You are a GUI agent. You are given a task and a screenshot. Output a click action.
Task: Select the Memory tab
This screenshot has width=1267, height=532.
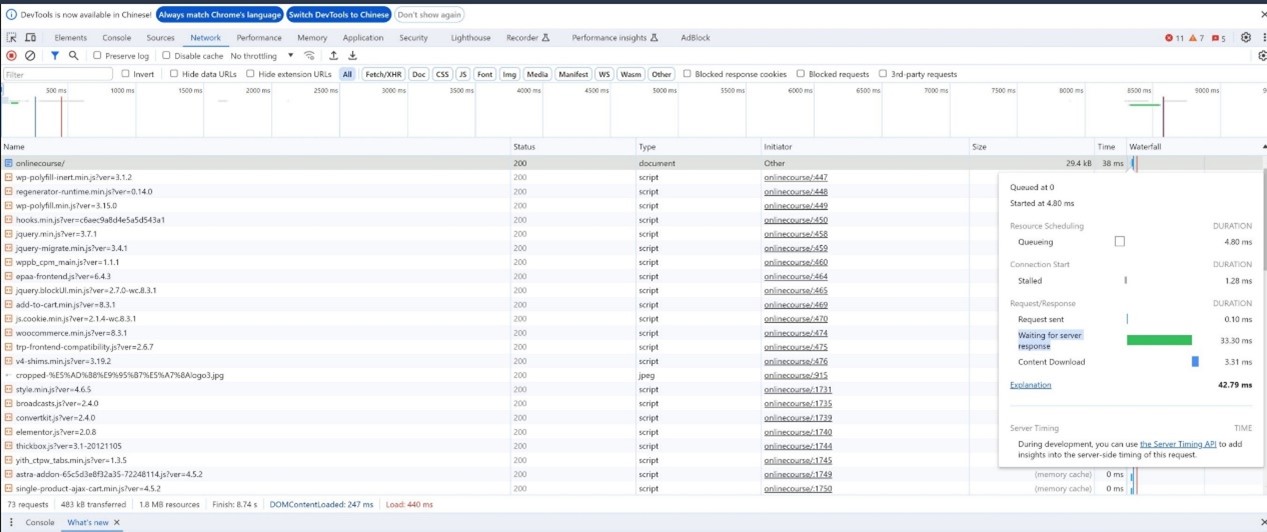[x=312, y=38]
